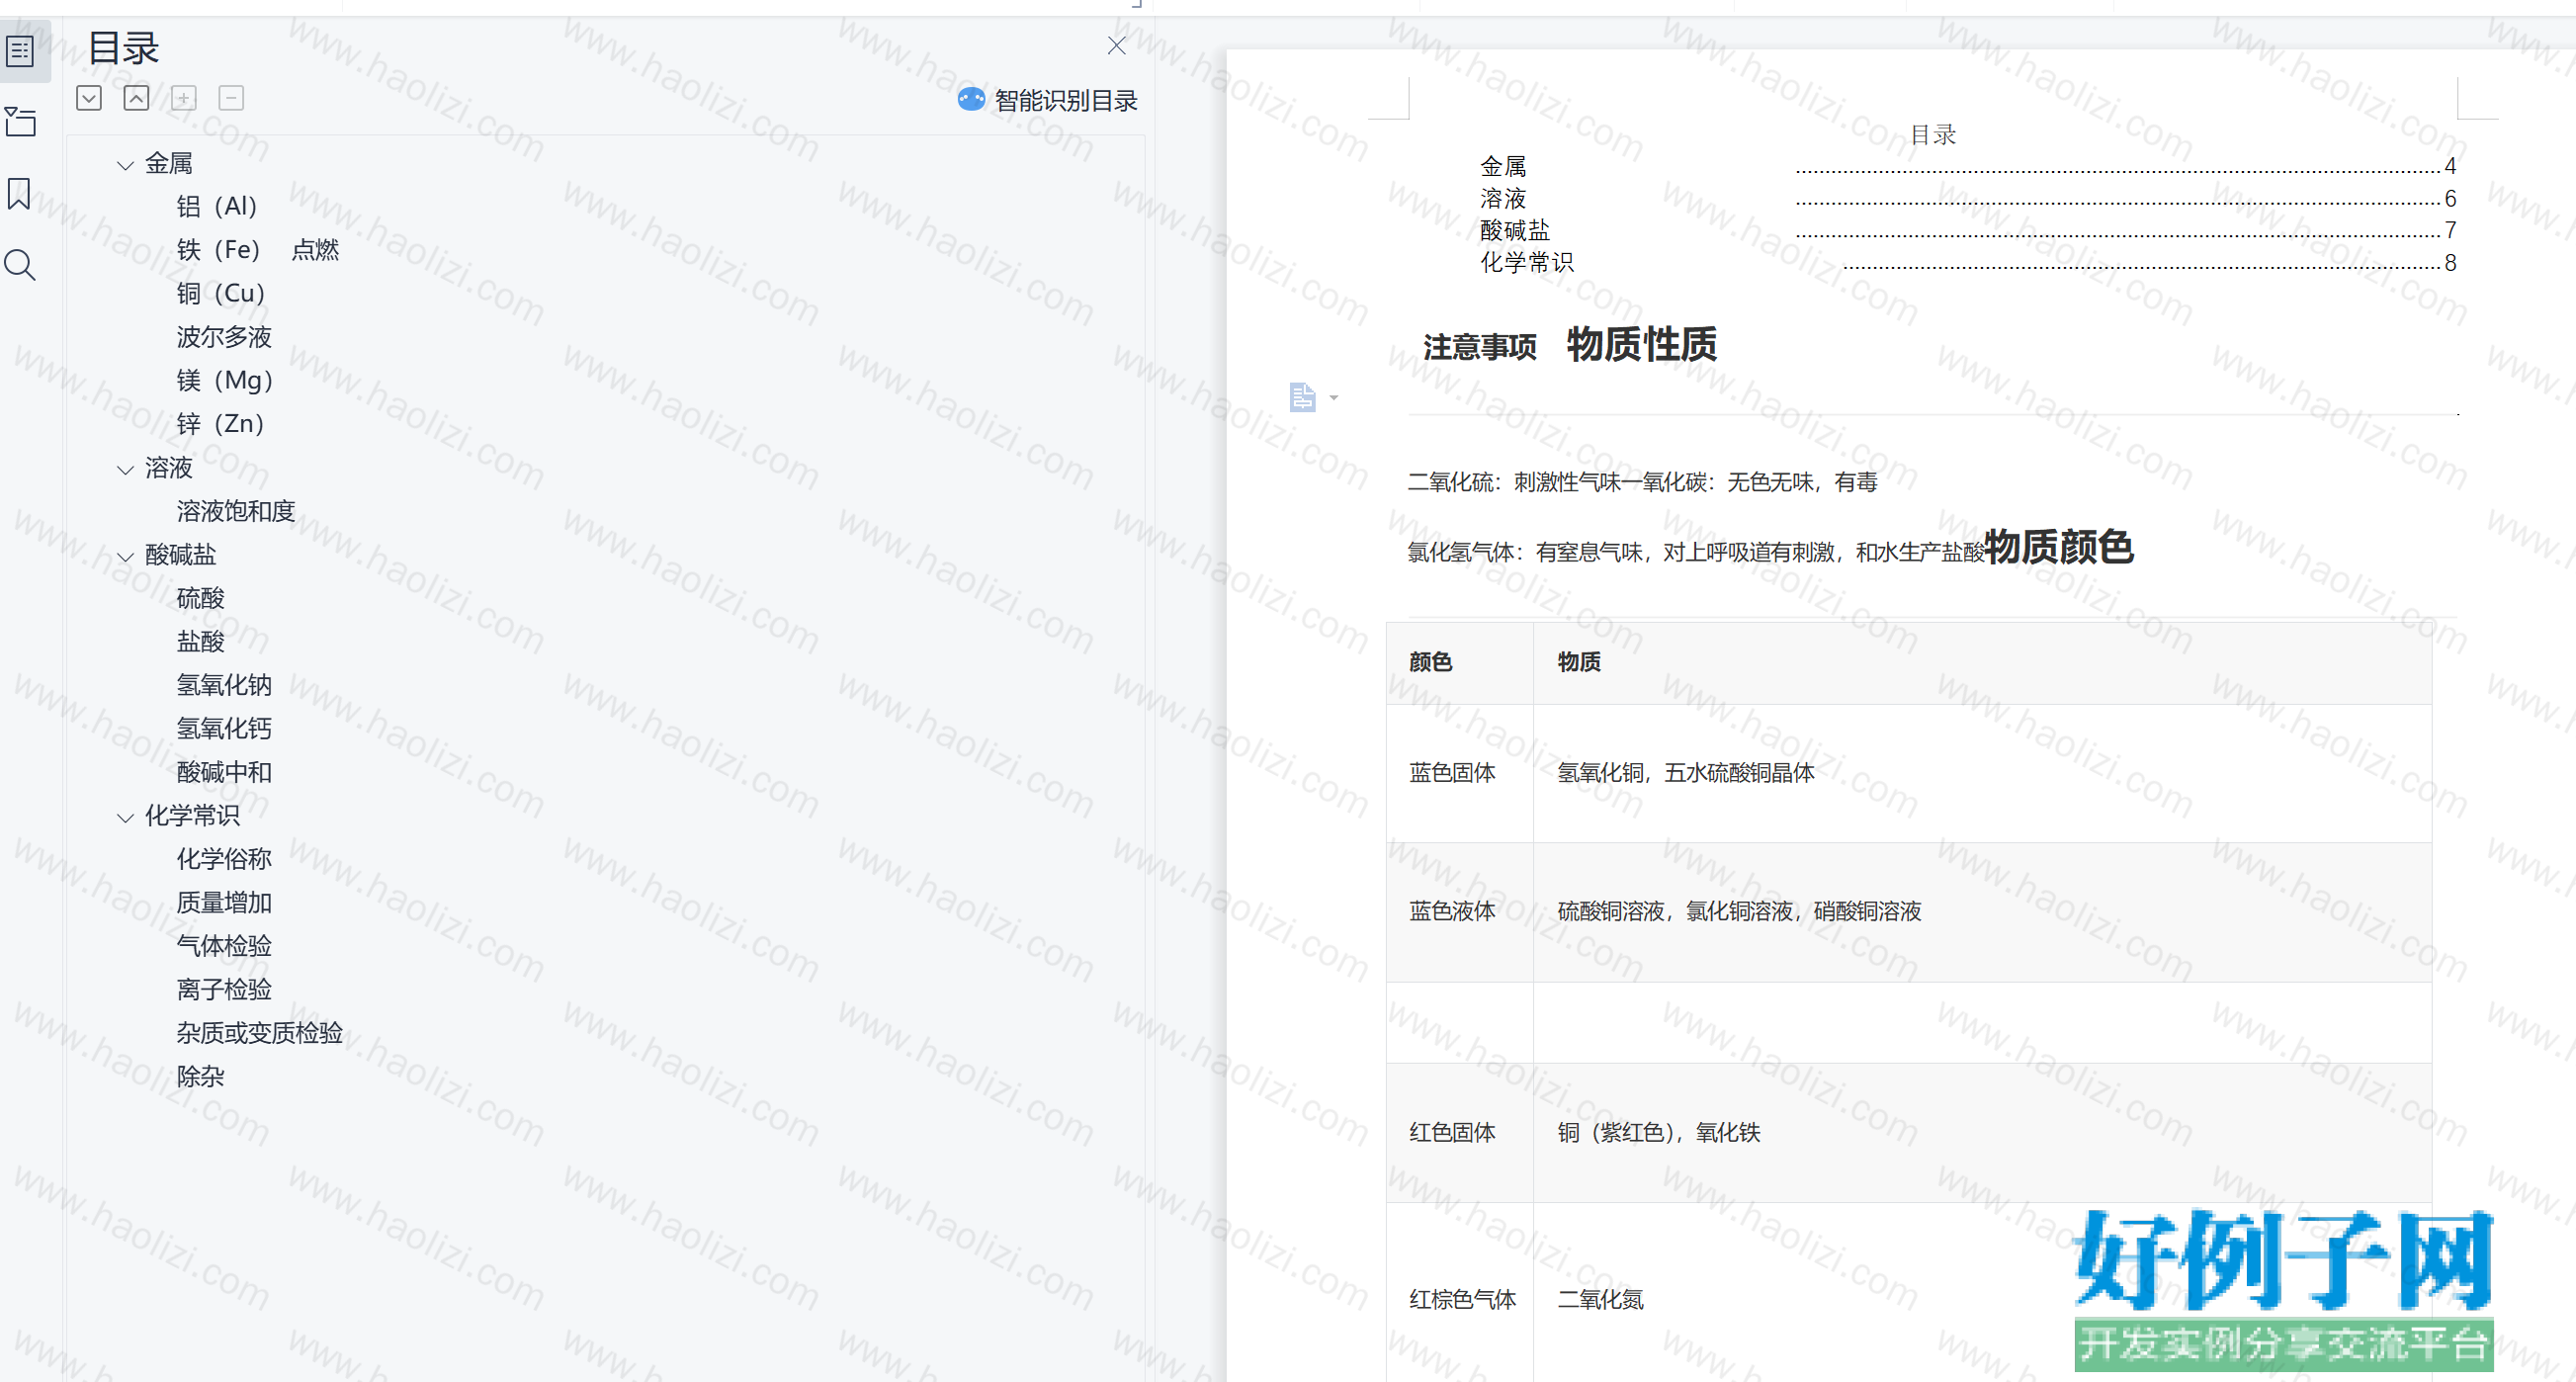
Task: Select 铁 (Fe) 点燃 in the outline
Action: pyautogui.click(x=258, y=250)
